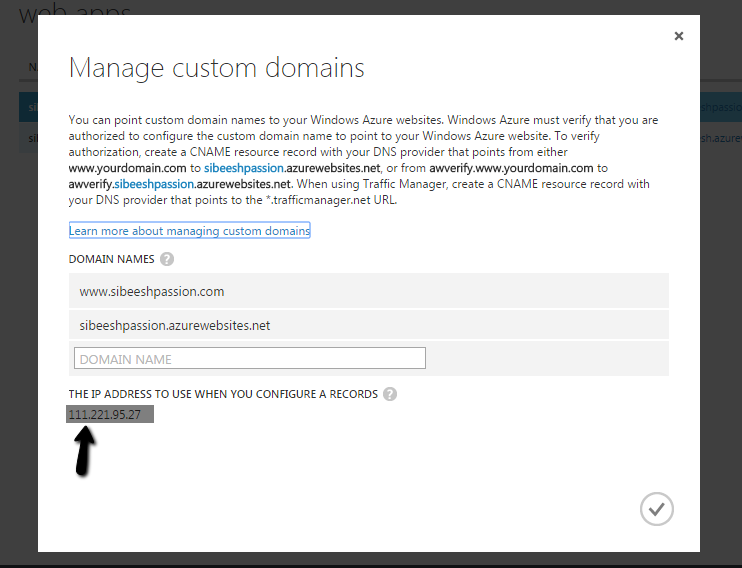The height and width of the screenshot is (568, 742).
Task: Click into the DOMAIN NAME input field
Action: 250,359
